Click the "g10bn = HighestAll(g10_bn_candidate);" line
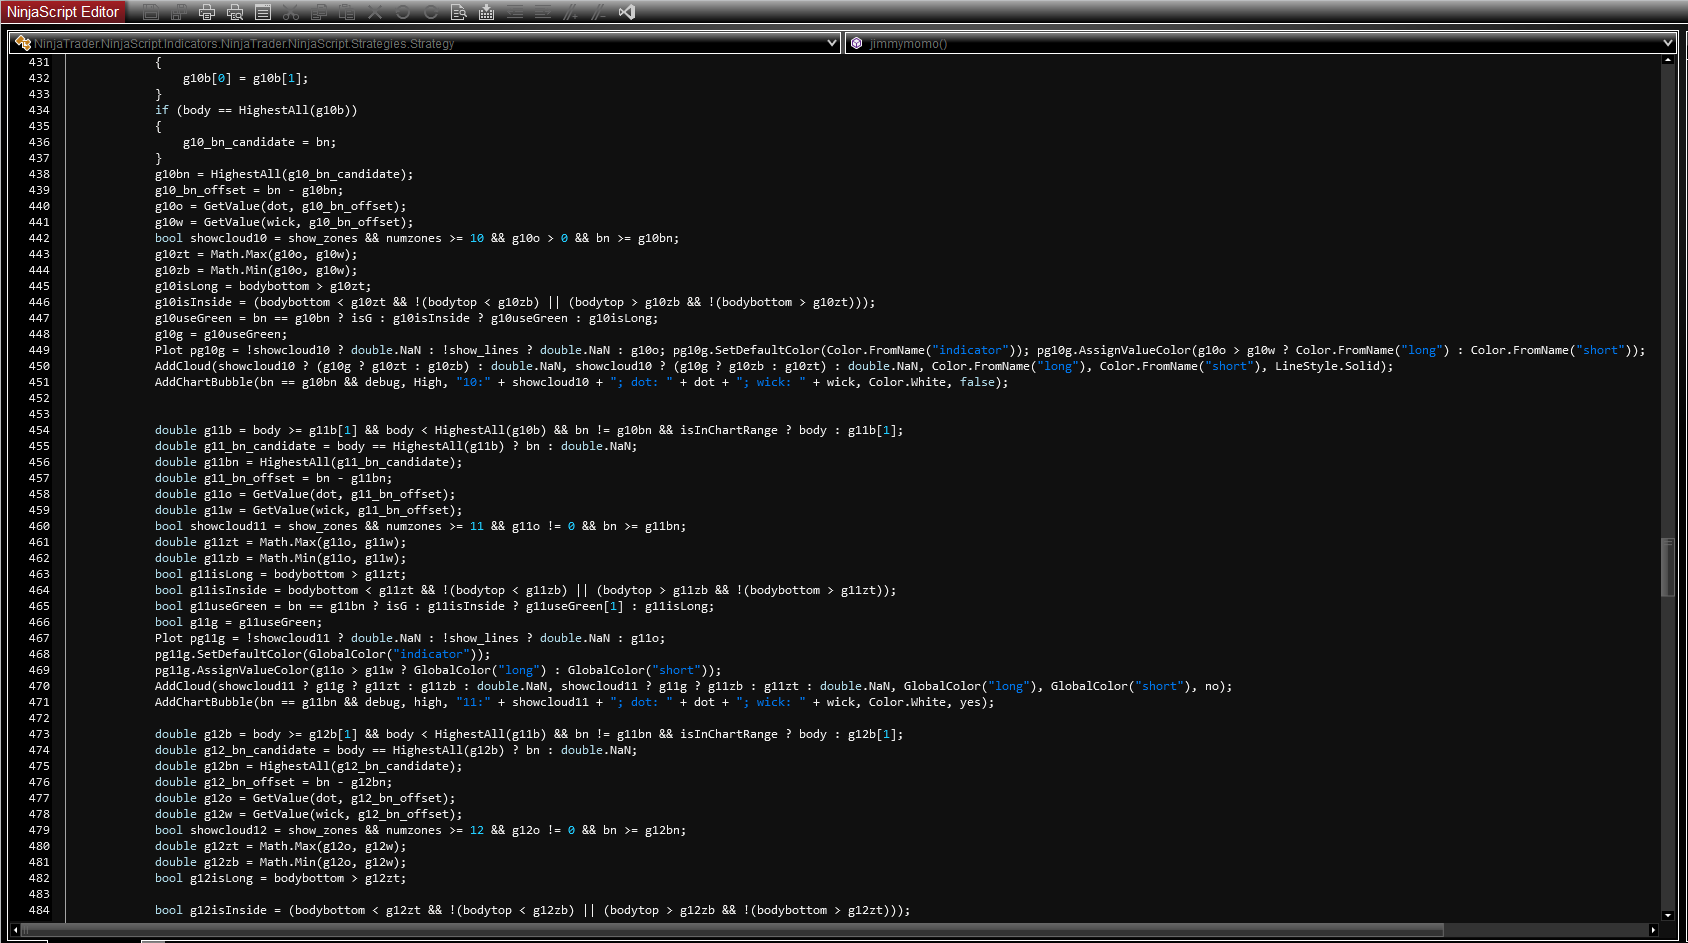This screenshot has width=1688, height=943. click(x=284, y=174)
